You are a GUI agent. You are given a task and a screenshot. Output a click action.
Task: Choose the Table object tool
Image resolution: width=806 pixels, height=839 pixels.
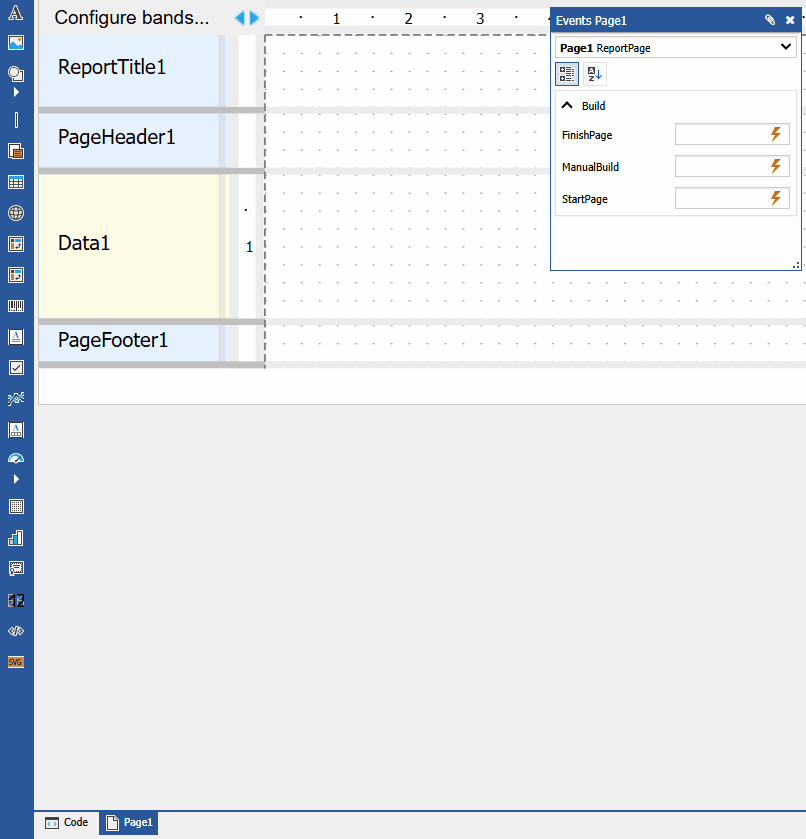coord(16,182)
